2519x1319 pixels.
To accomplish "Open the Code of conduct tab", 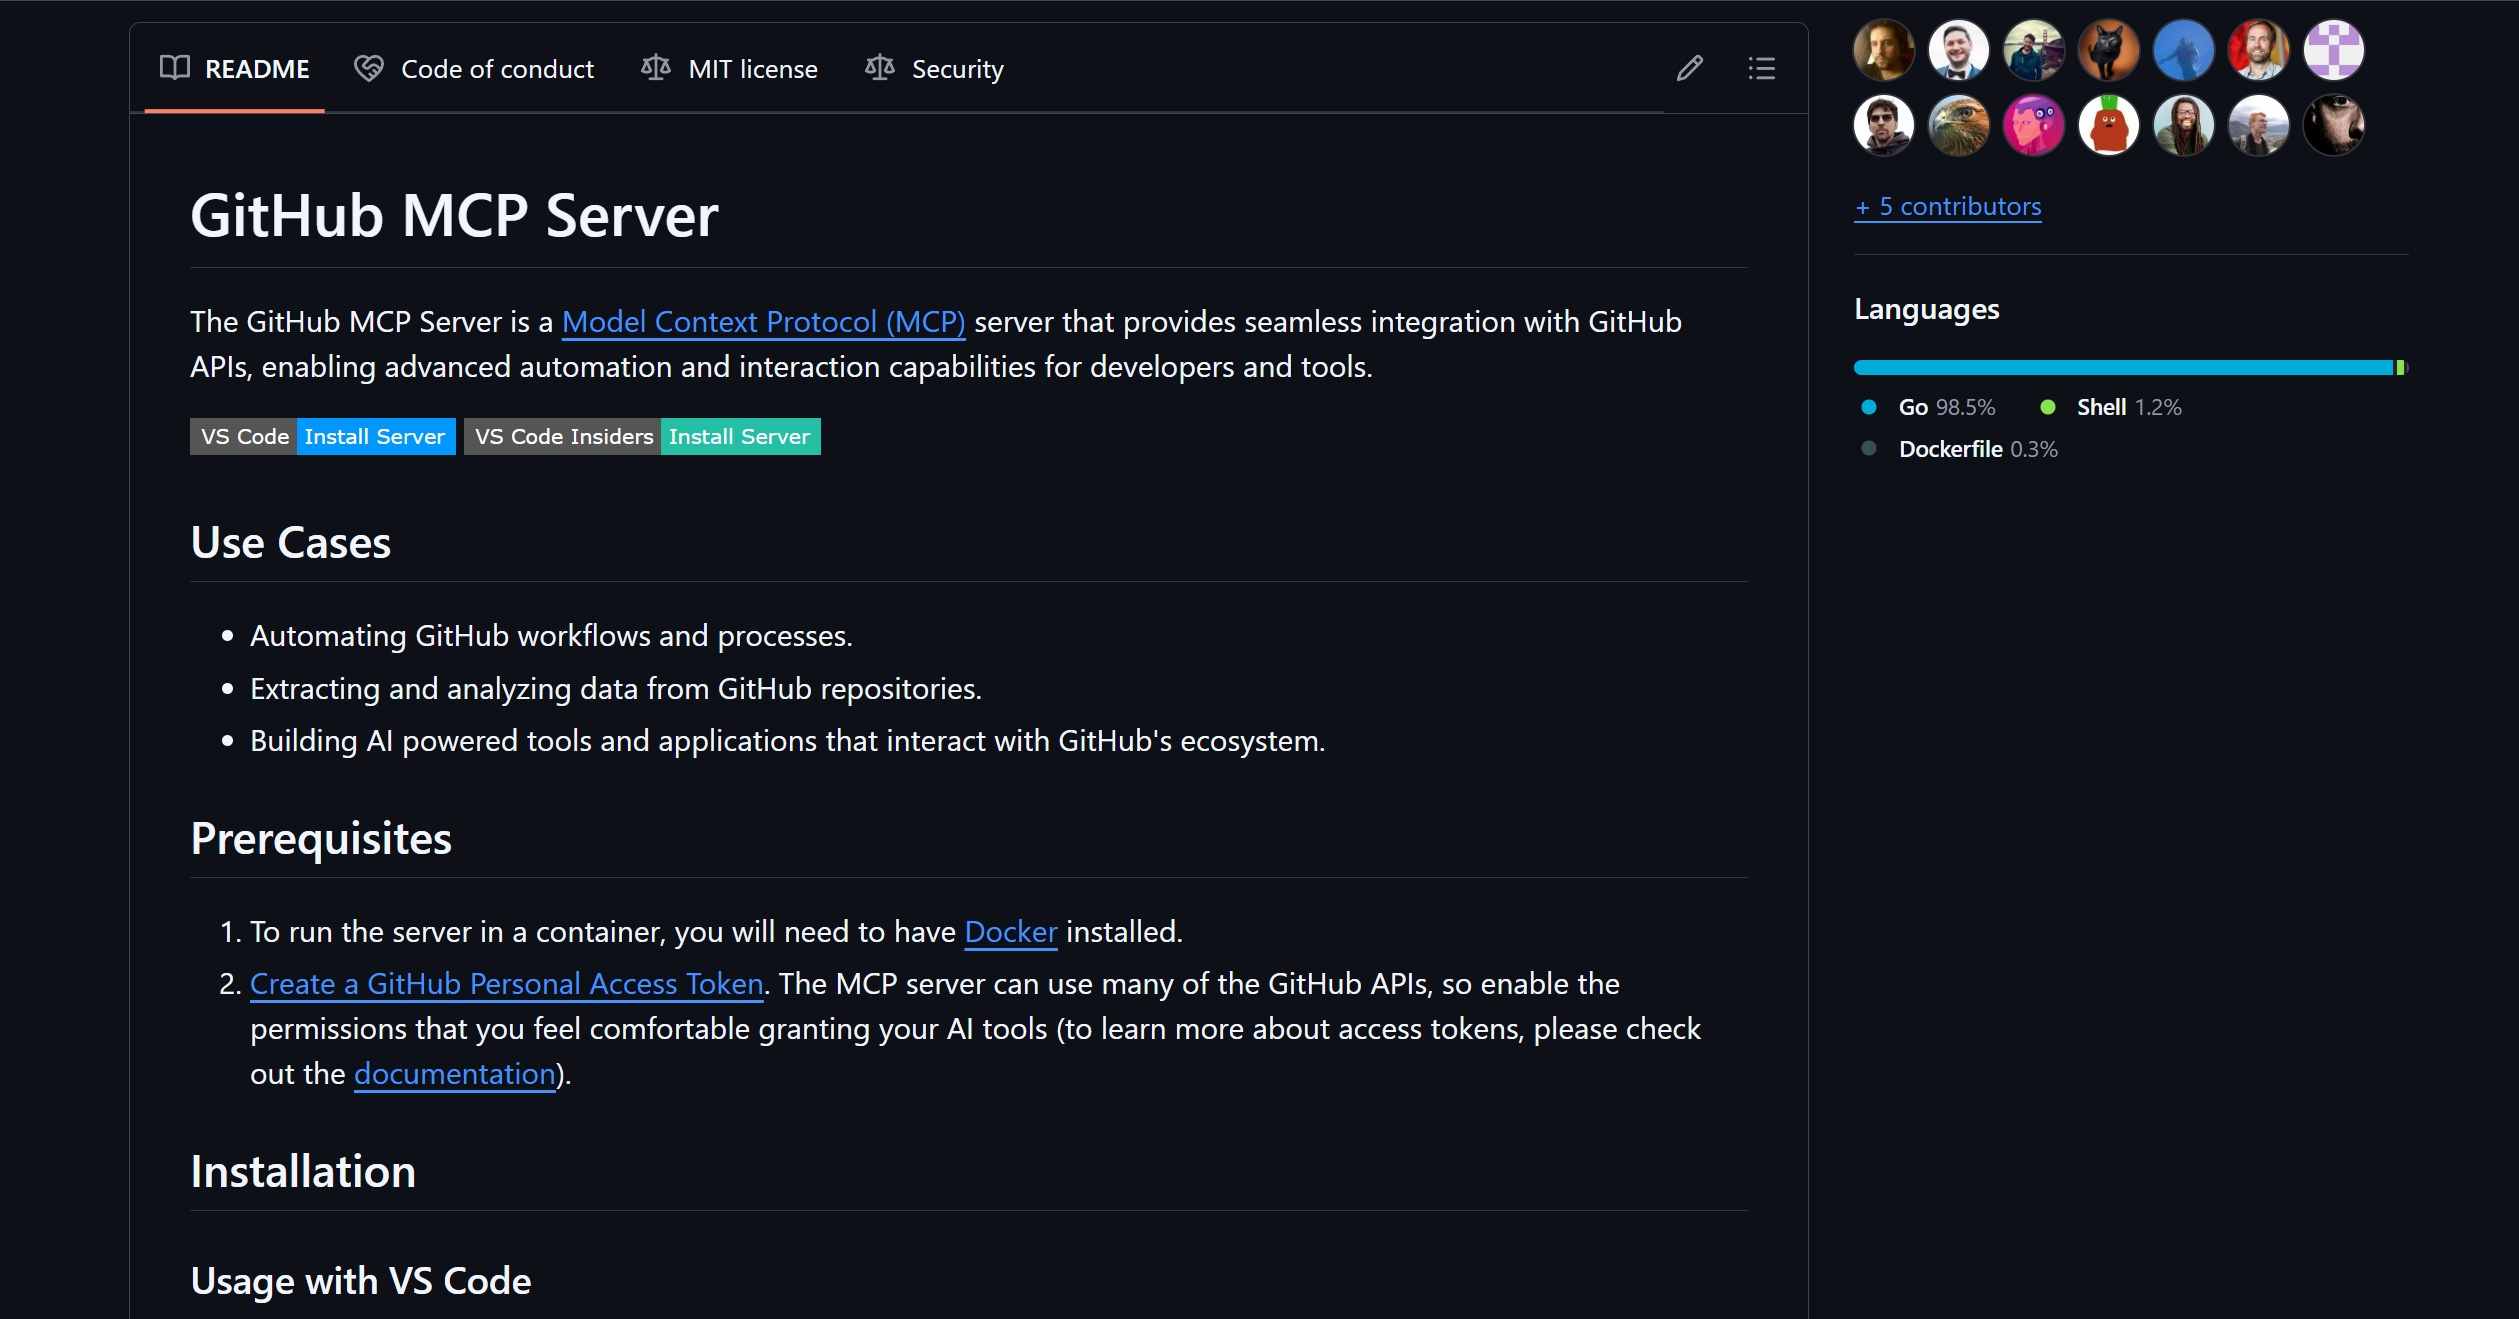I will coord(474,69).
